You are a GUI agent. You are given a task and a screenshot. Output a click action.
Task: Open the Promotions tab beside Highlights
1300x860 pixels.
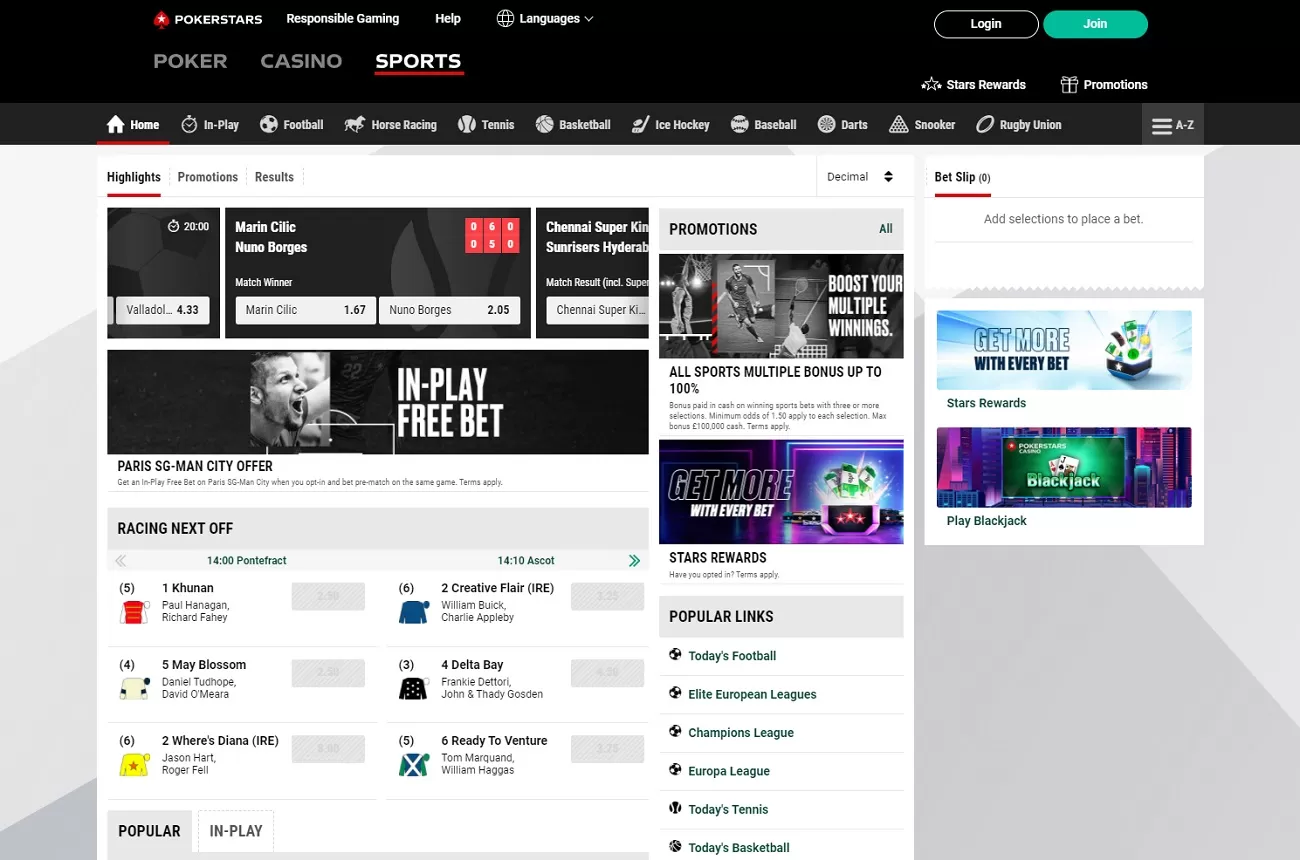(208, 177)
